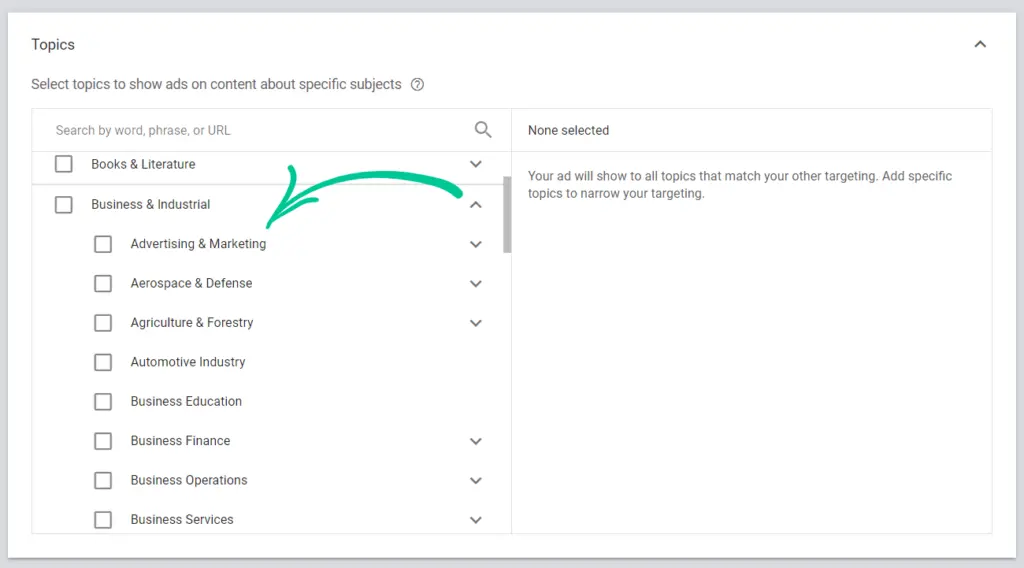Check the Books & Literature checkbox
Screen dimensions: 1024x568
pyautogui.click(x=64, y=164)
